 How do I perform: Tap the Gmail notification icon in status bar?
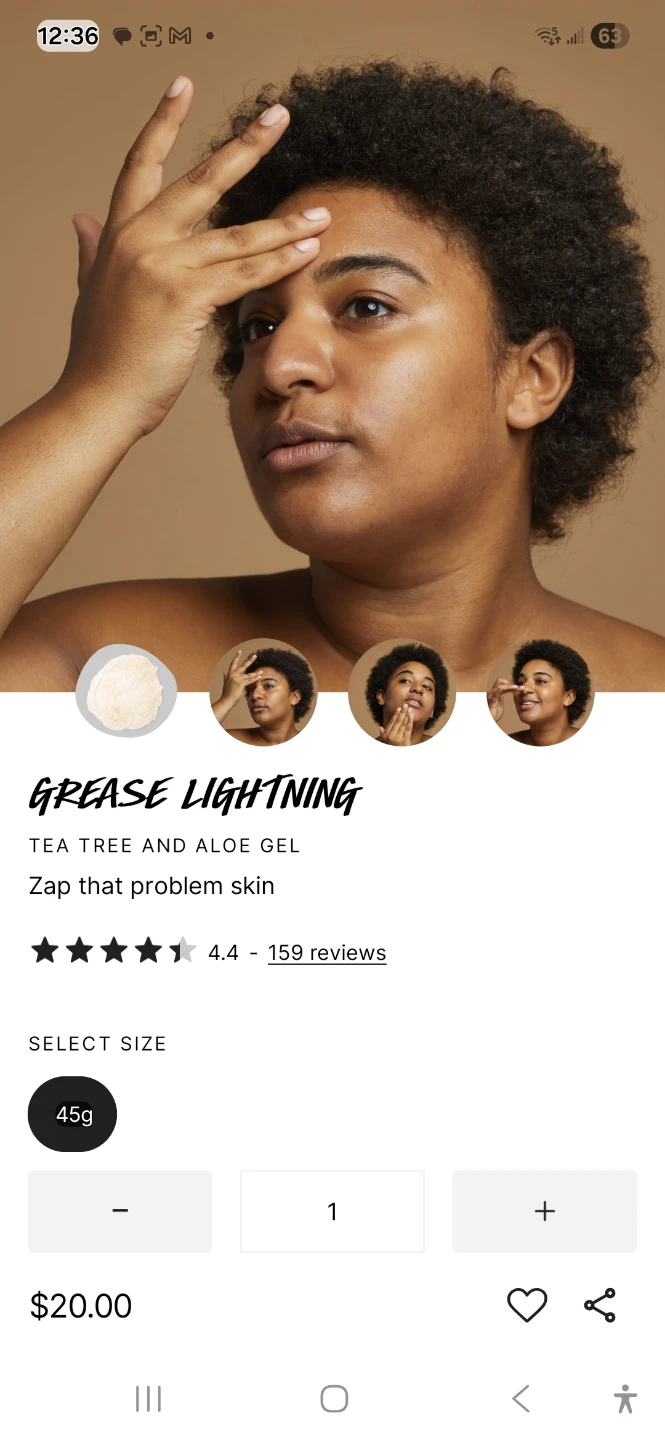180,36
